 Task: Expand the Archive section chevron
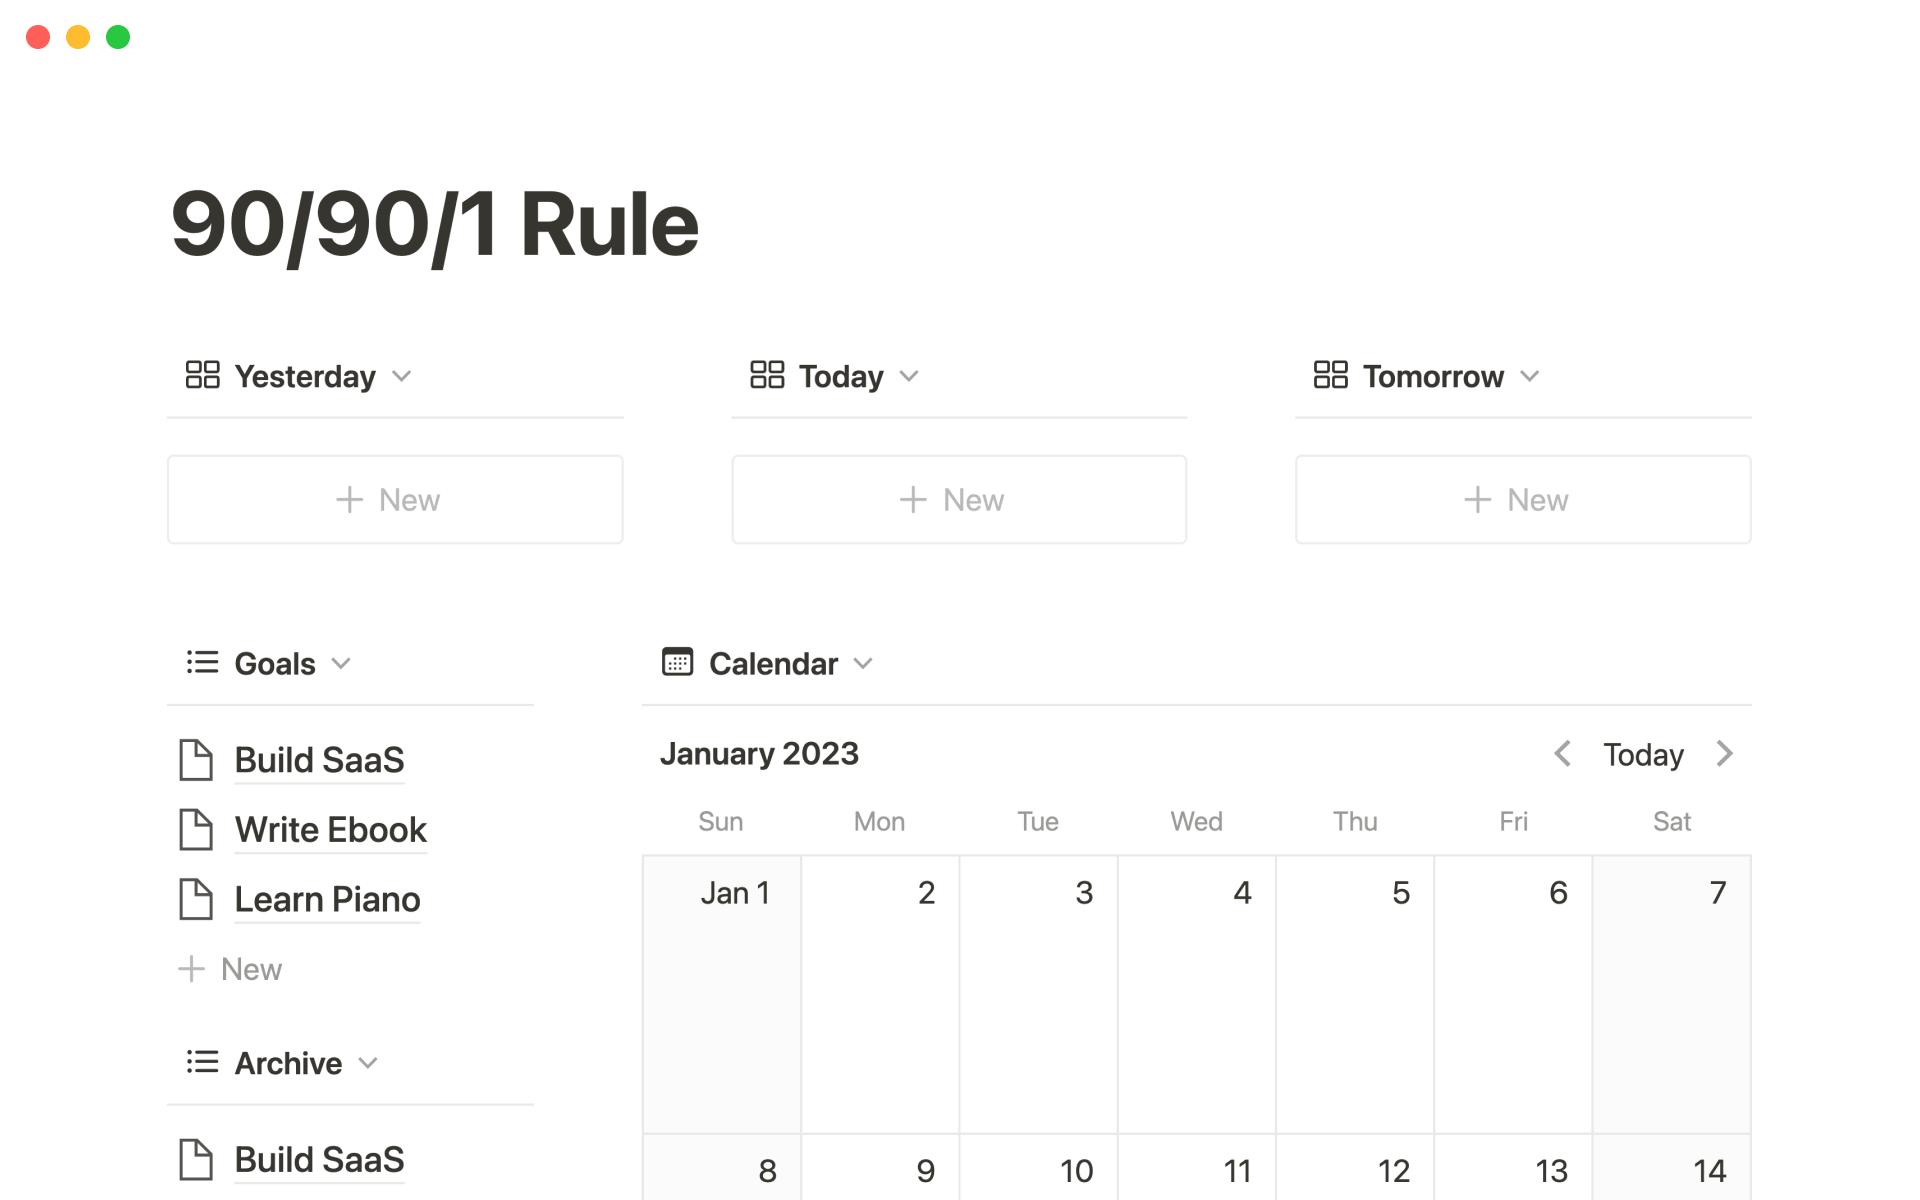(x=370, y=1062)
